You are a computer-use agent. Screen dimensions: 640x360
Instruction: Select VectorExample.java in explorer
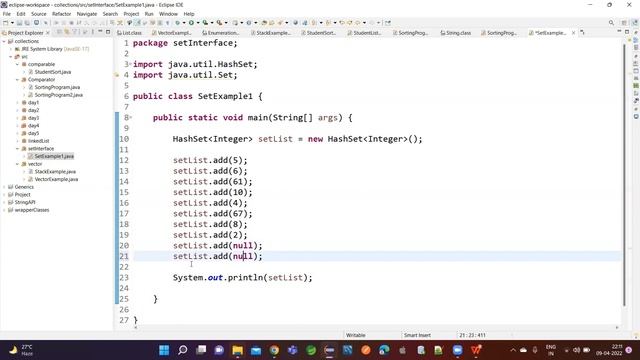pyautogui.click(x=56, y=179)
